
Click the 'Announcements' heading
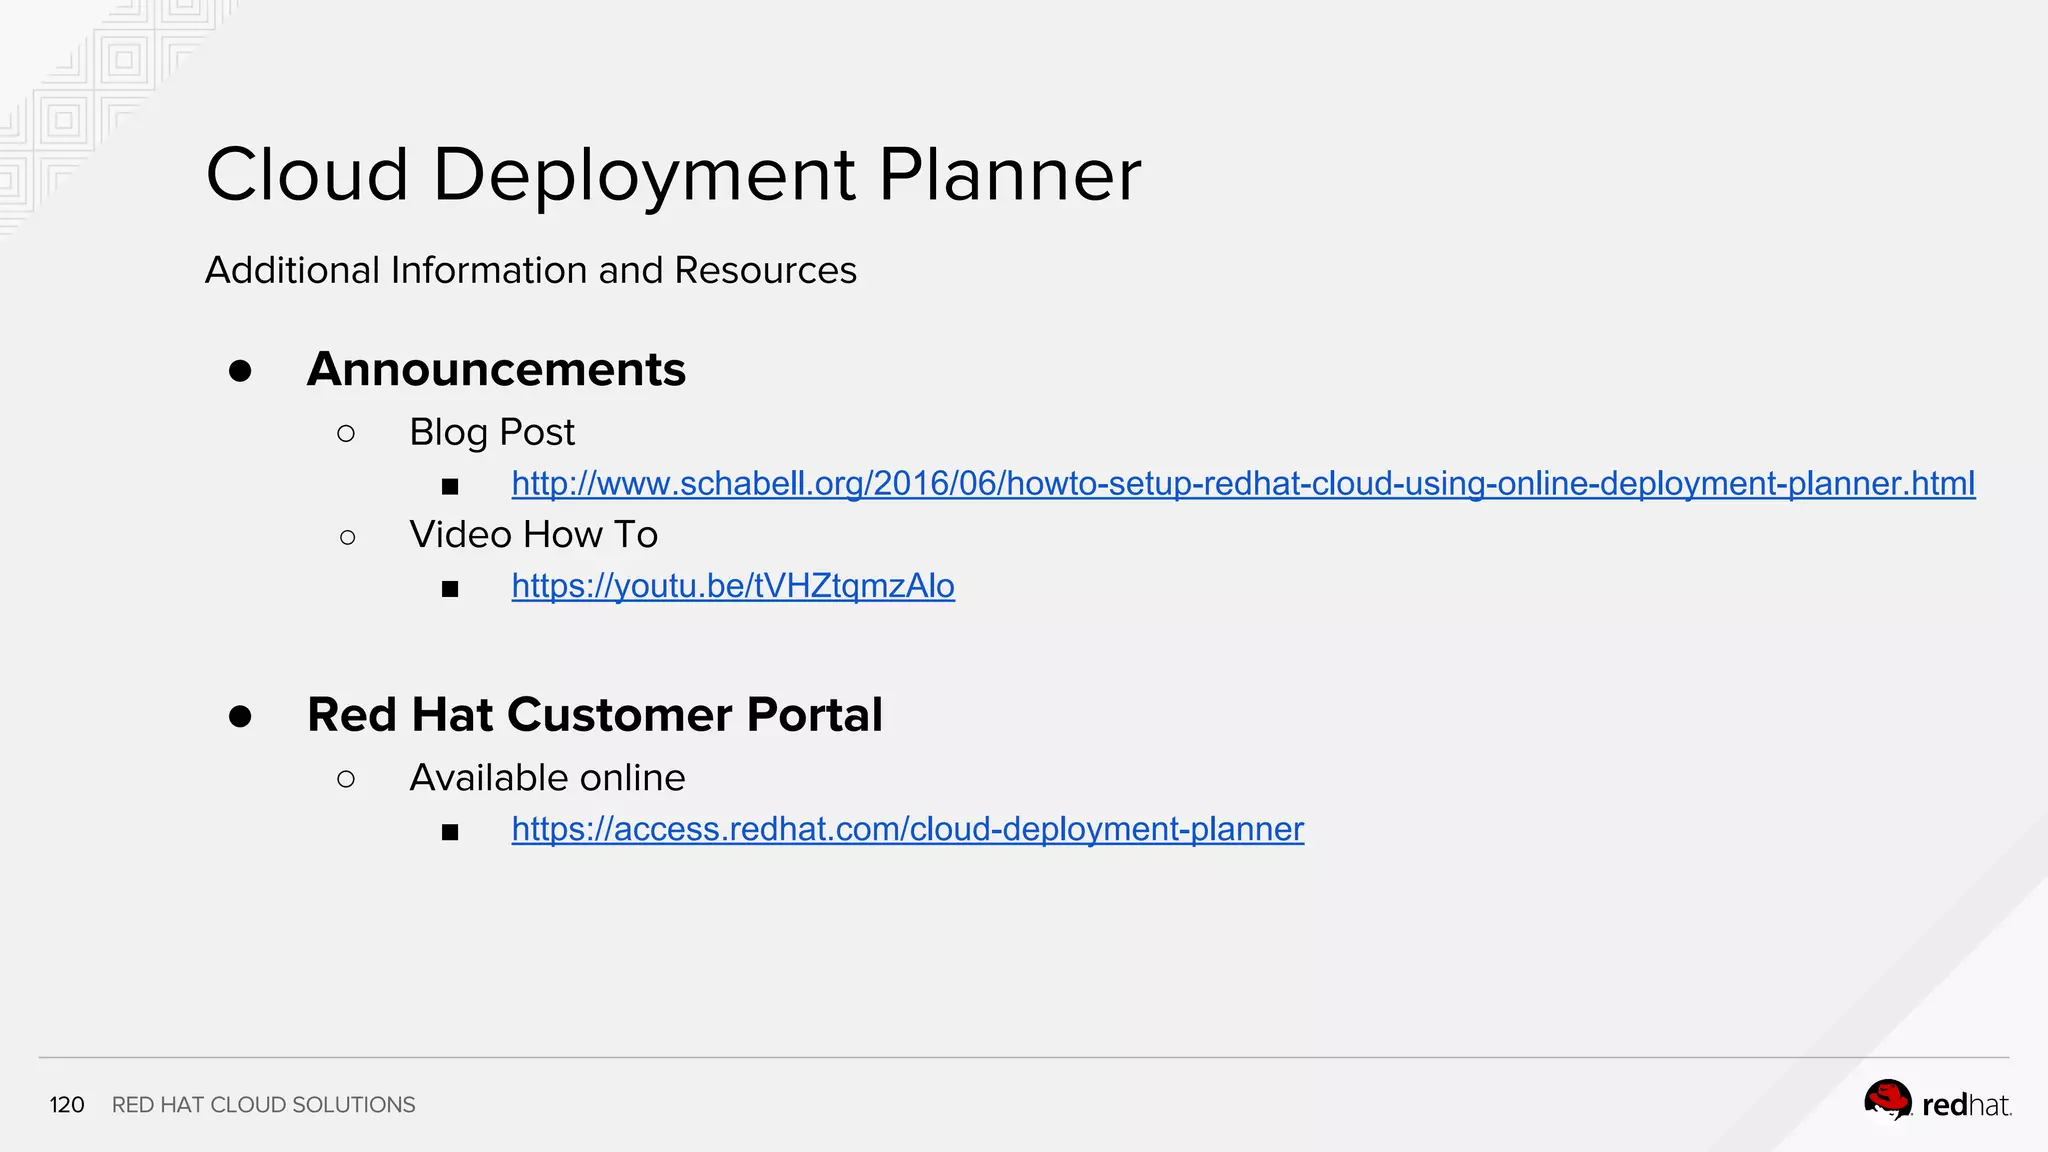(496, 369)
